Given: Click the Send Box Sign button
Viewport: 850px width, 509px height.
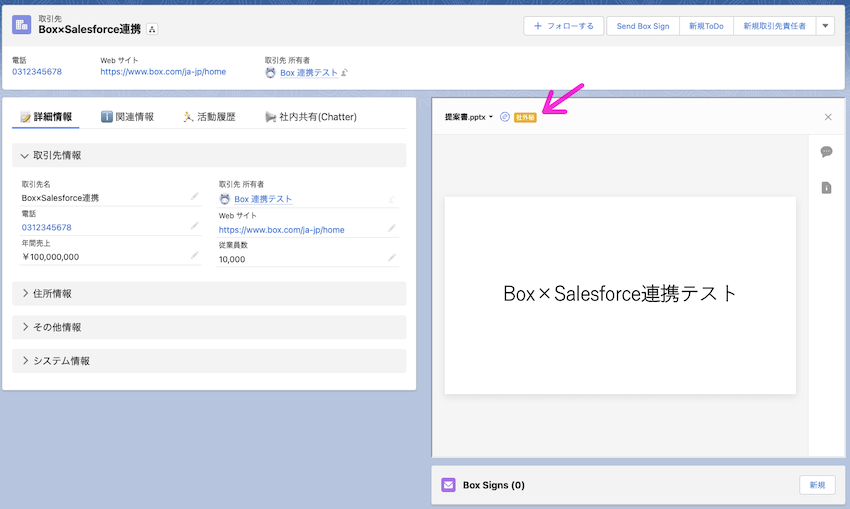Looking at the screenshot, I should click(x=643, y=26).
